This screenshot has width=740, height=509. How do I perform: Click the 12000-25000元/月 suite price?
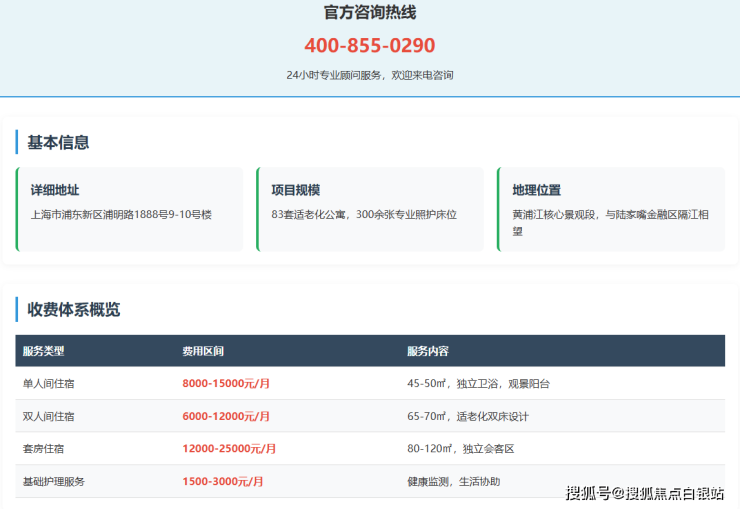point(229,449)
